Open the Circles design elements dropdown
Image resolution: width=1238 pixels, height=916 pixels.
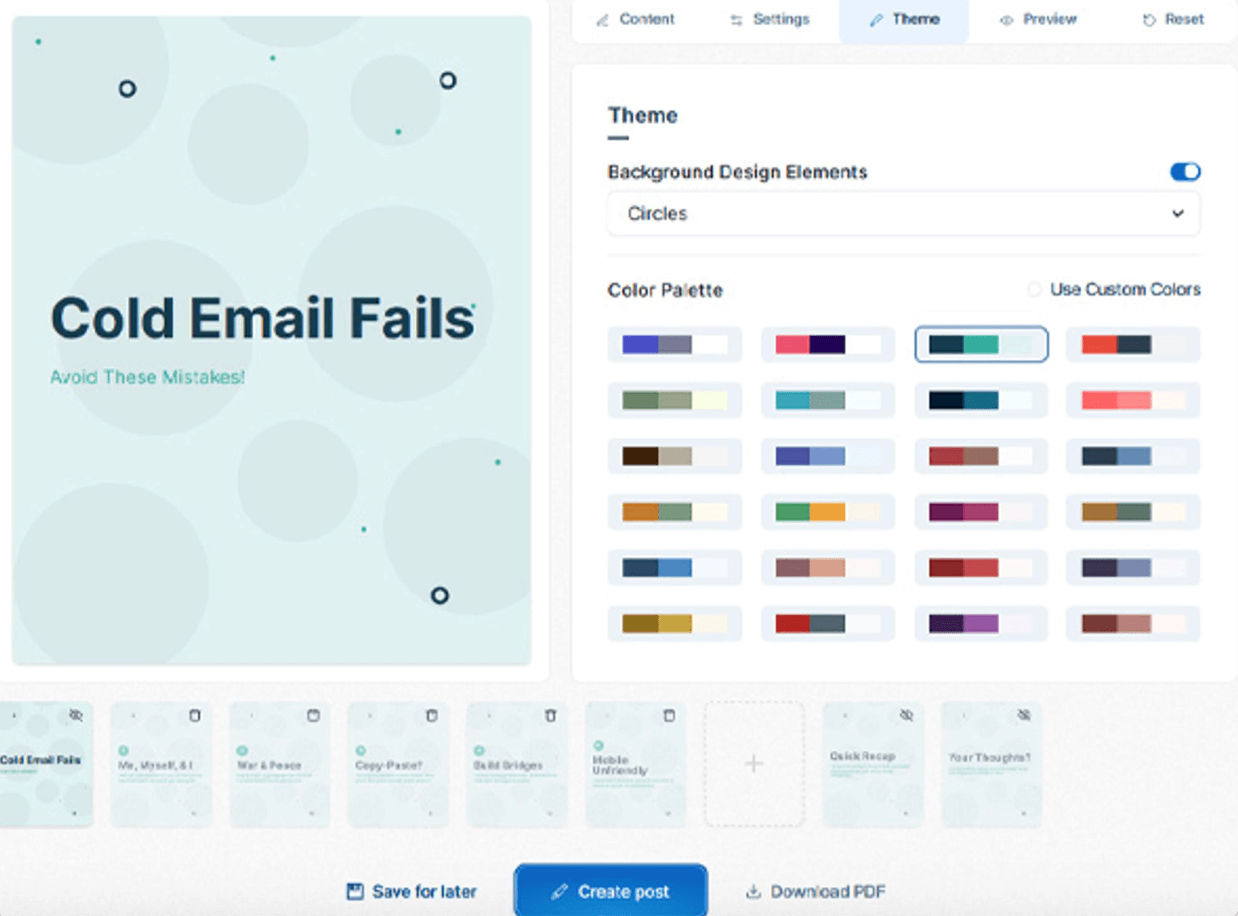point(903,214)
